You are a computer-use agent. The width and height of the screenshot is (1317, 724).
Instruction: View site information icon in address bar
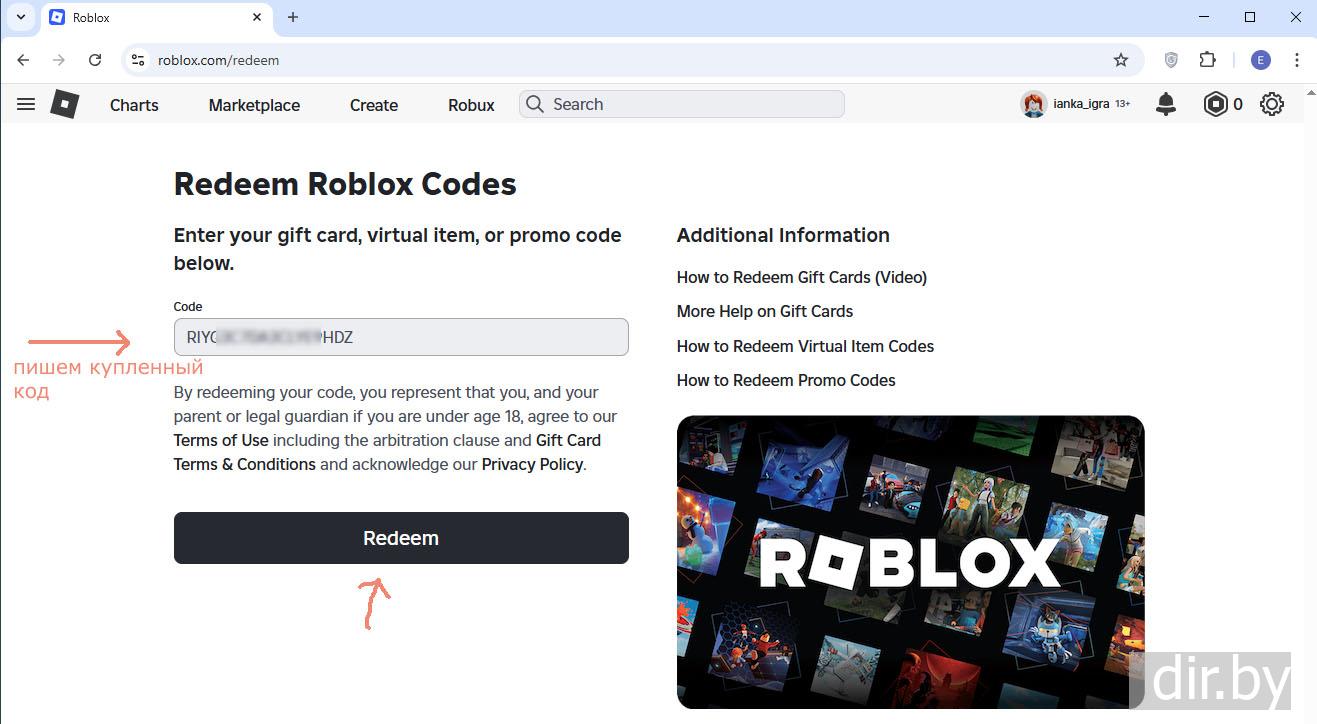[138, 60]
